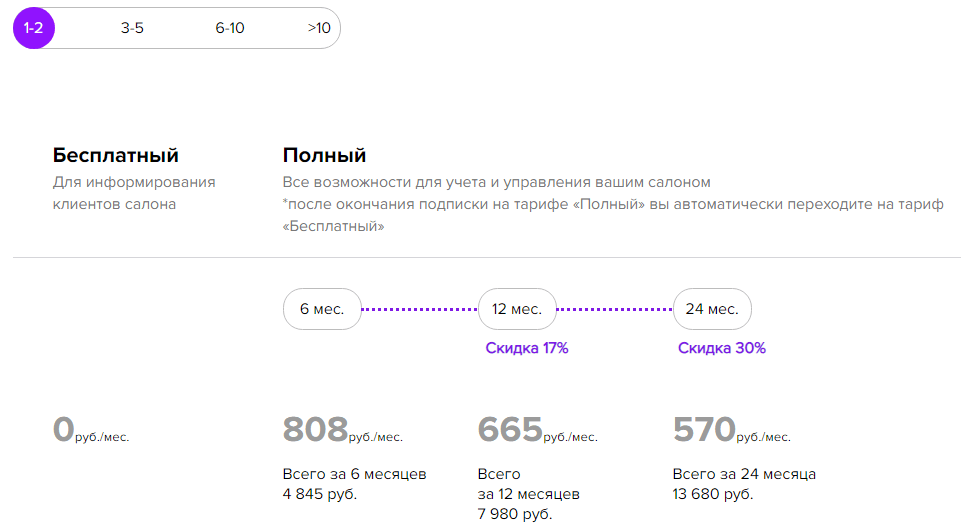Click the free plan description text
This screenshot has height=526, width=961.
134,193
